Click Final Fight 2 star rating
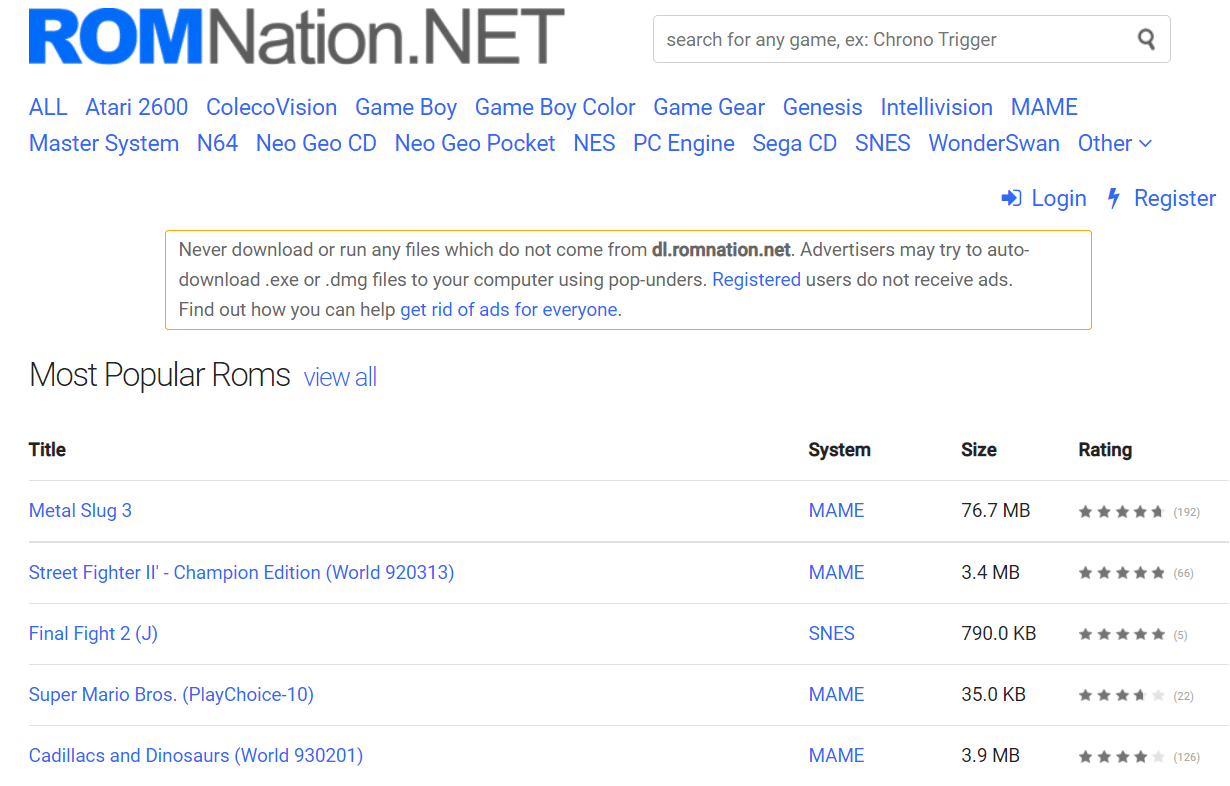 (x=1121, y=634)
